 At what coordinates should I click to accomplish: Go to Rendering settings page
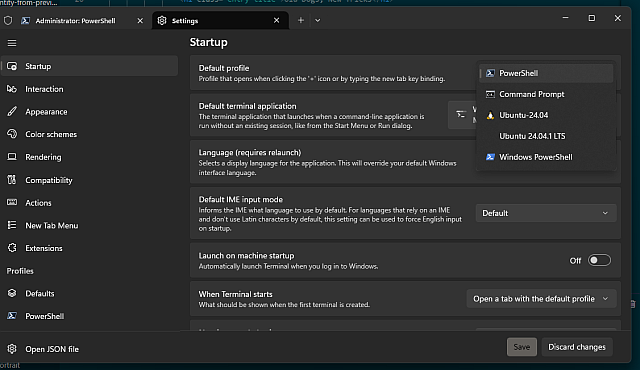coord(89,157)
